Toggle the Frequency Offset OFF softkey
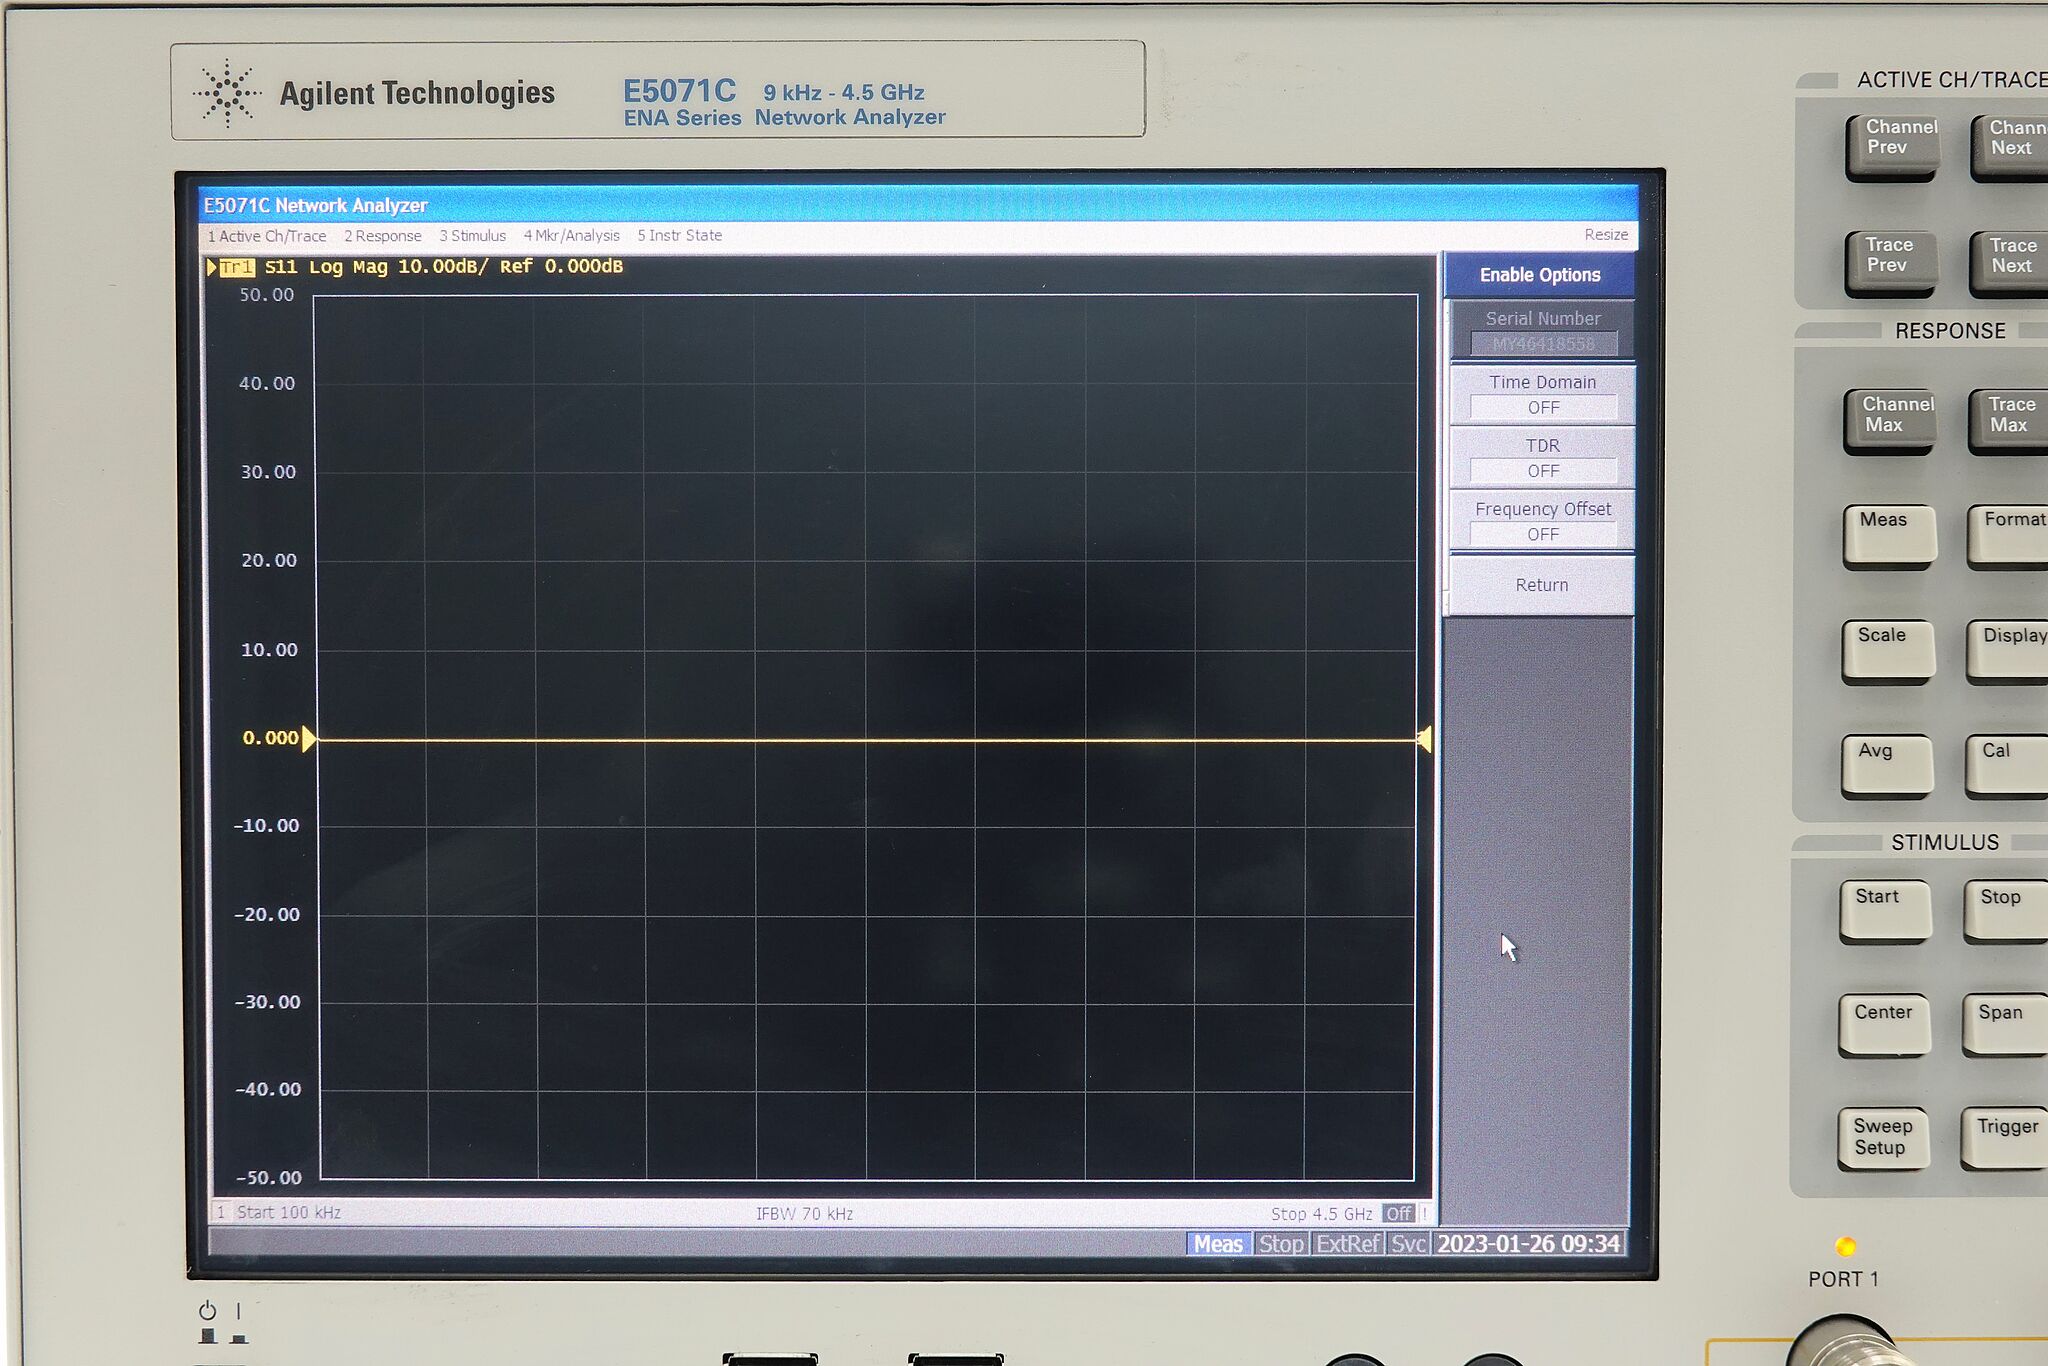The image size is (2048, 1366). (1542, 521)
